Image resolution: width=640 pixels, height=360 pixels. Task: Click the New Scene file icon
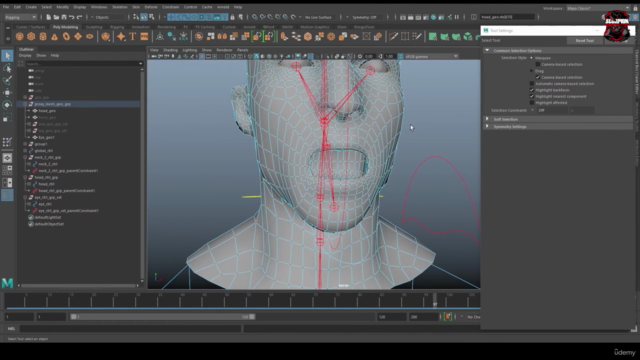(x=48, y=17)
